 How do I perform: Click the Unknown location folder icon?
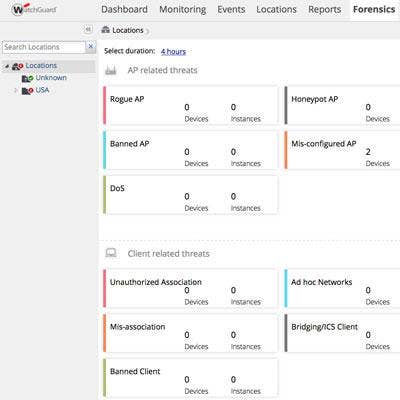tap(27, 78)
